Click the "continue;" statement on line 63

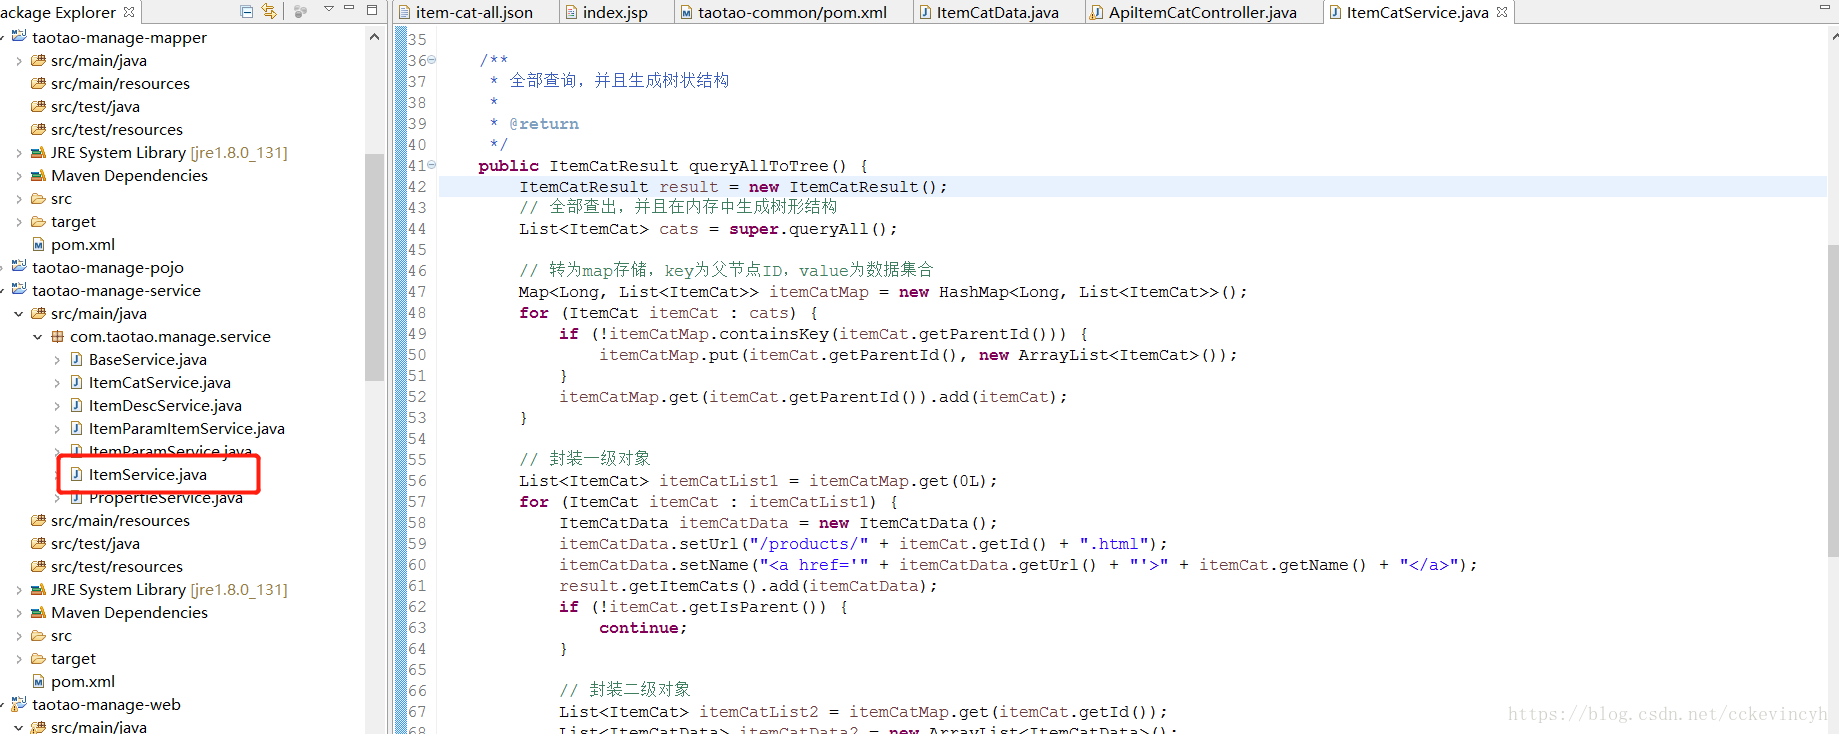643,628
